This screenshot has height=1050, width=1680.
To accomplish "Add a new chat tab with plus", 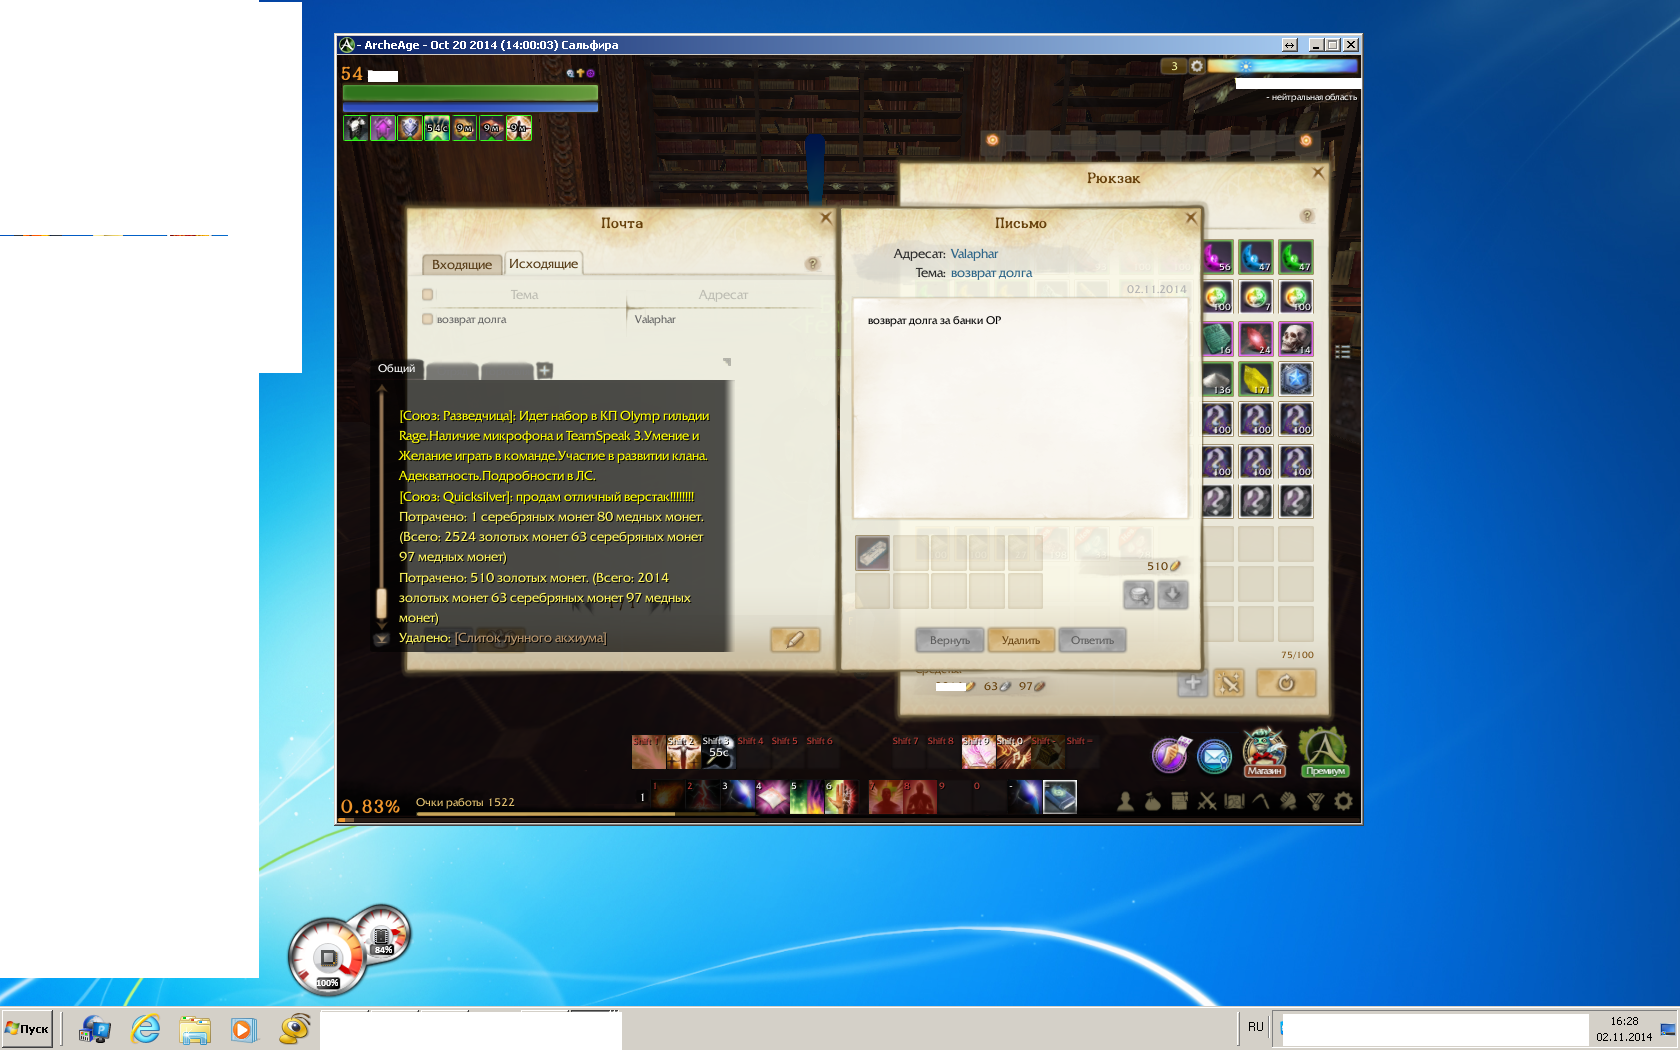I will click(545, 371).
